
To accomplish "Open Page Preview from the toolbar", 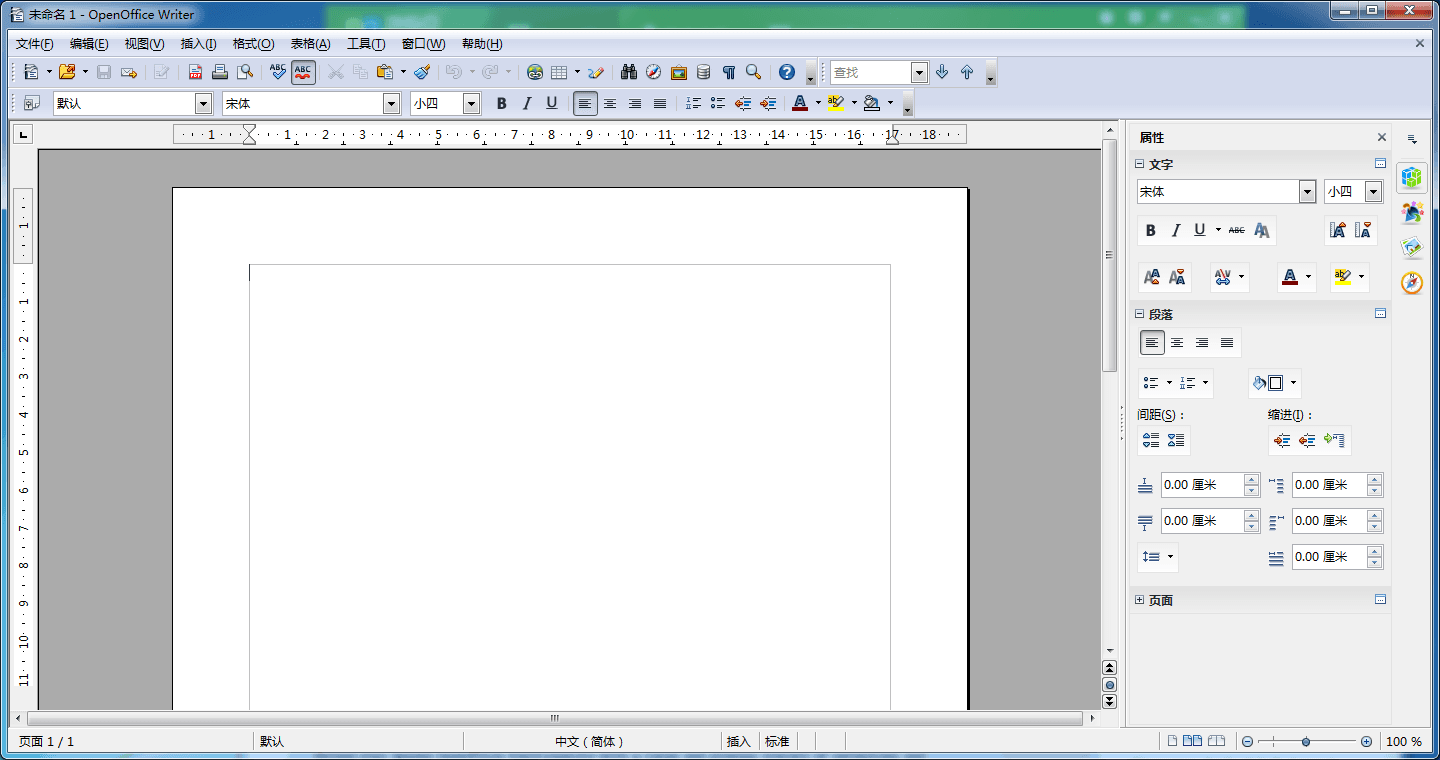I will coord(244,72).
